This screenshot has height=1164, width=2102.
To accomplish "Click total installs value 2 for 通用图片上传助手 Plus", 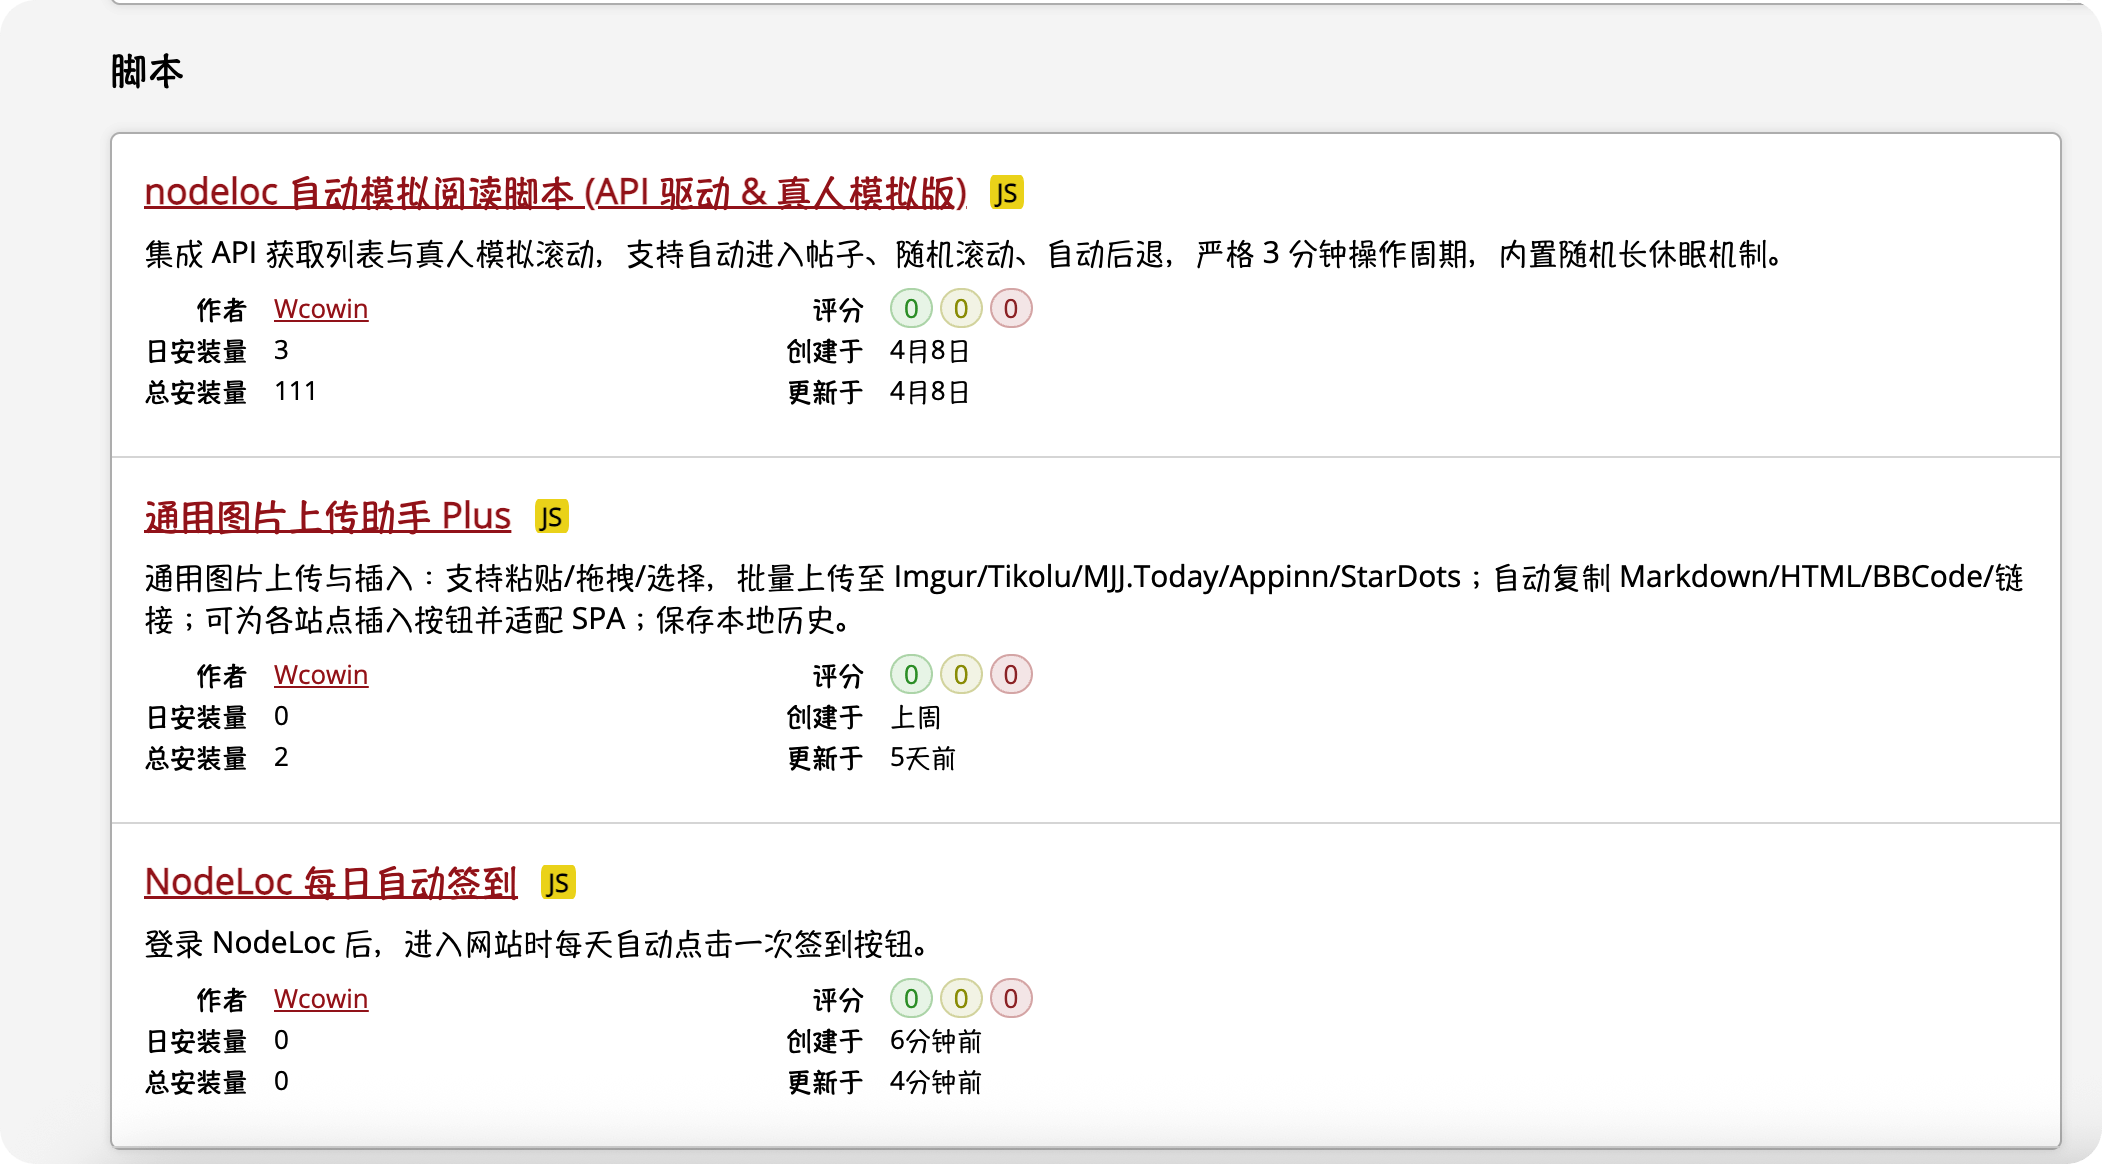I will (281, 757).
